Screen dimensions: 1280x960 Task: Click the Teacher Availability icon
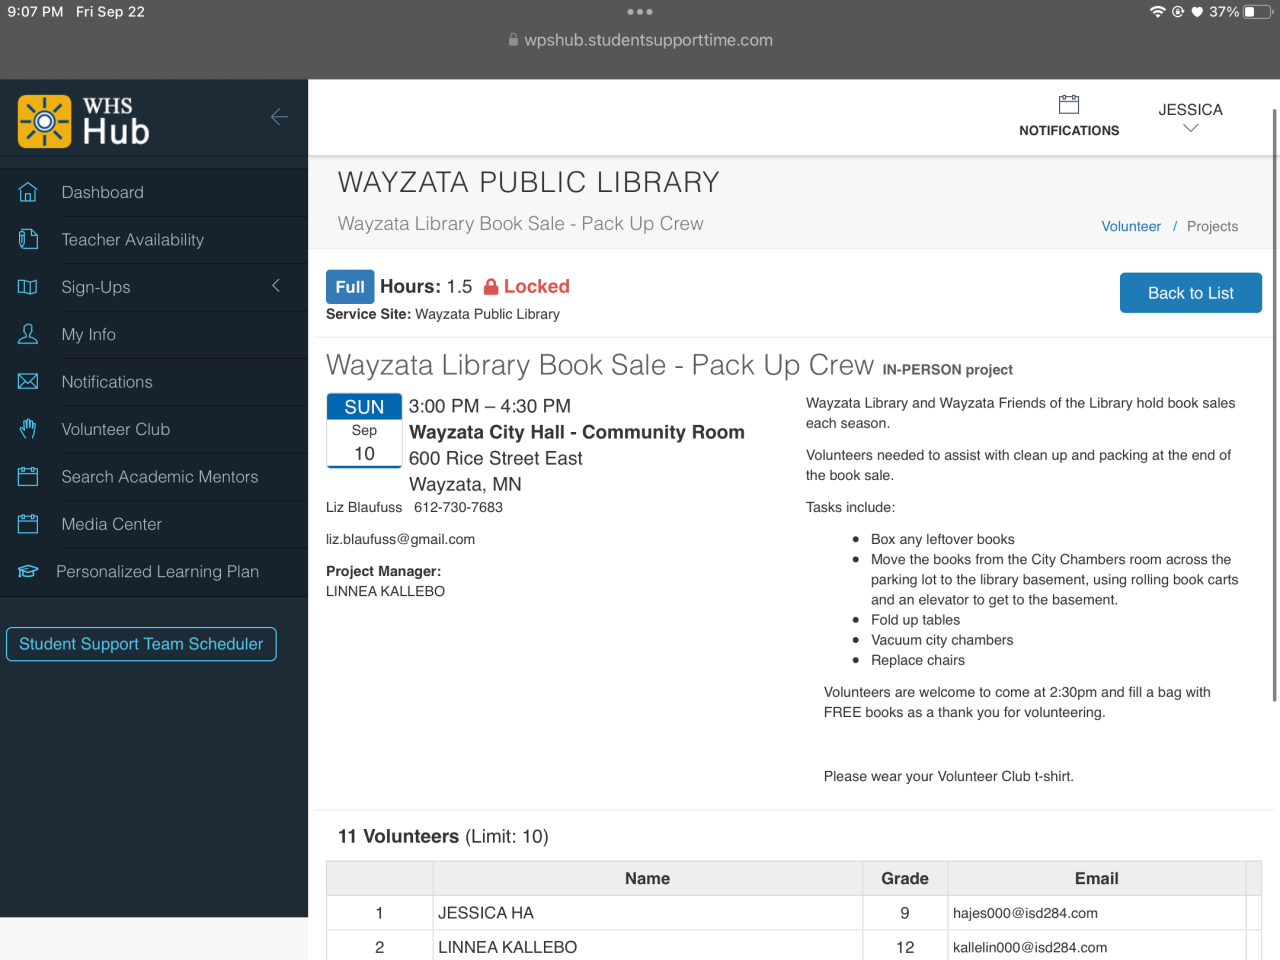point(28,239)
